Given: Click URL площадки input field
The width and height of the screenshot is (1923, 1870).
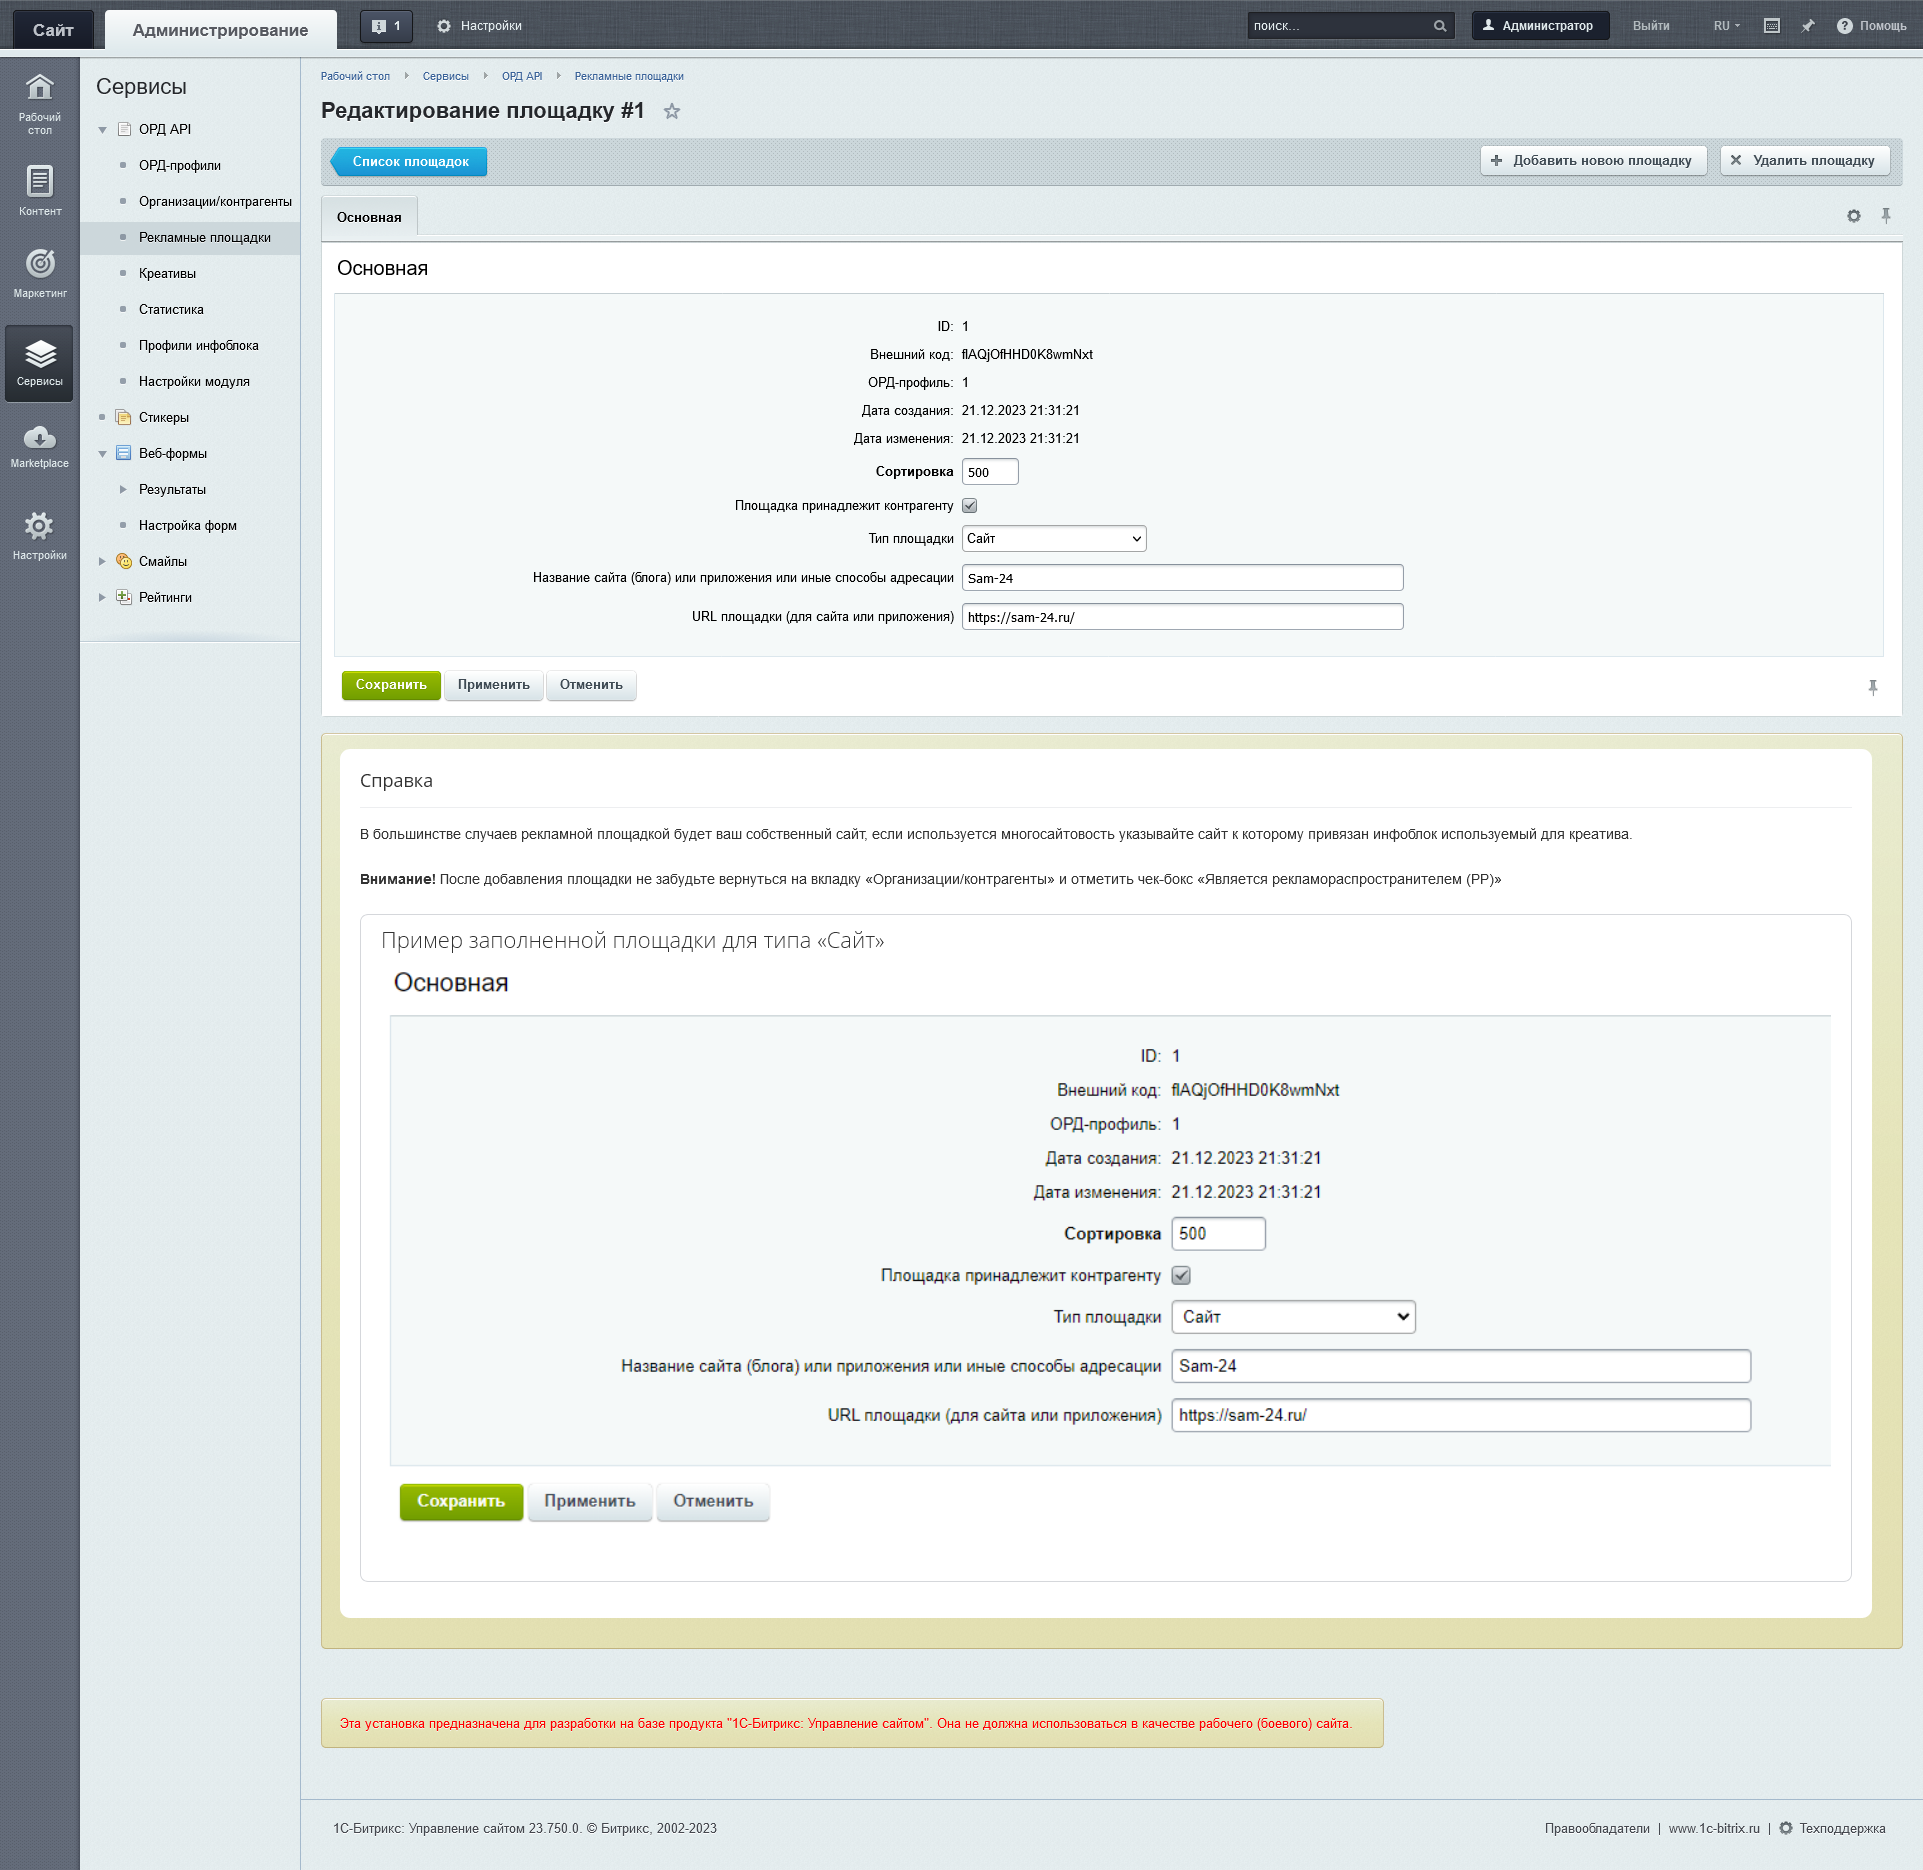Looking at the screenshot, I should (1181, 613).
